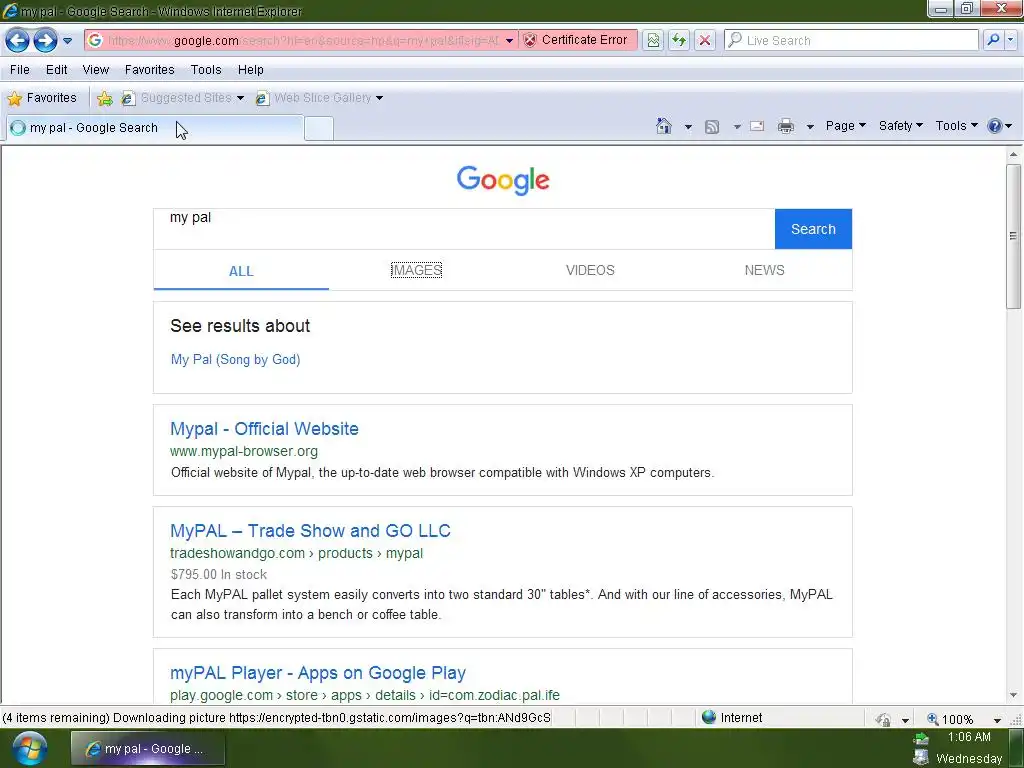Open the Print options dropdown arrow
The height and width of the screenshot is (768, 1024).
click(810, 127)
